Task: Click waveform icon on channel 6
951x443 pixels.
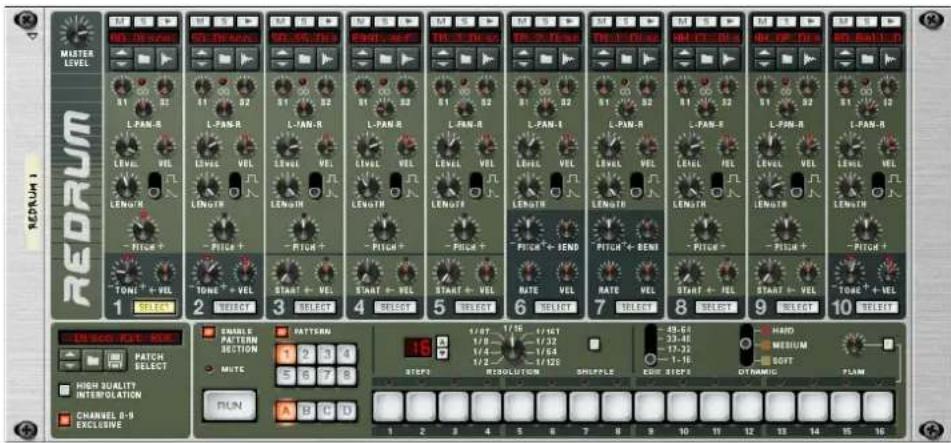Action: [x=569, y=59]
